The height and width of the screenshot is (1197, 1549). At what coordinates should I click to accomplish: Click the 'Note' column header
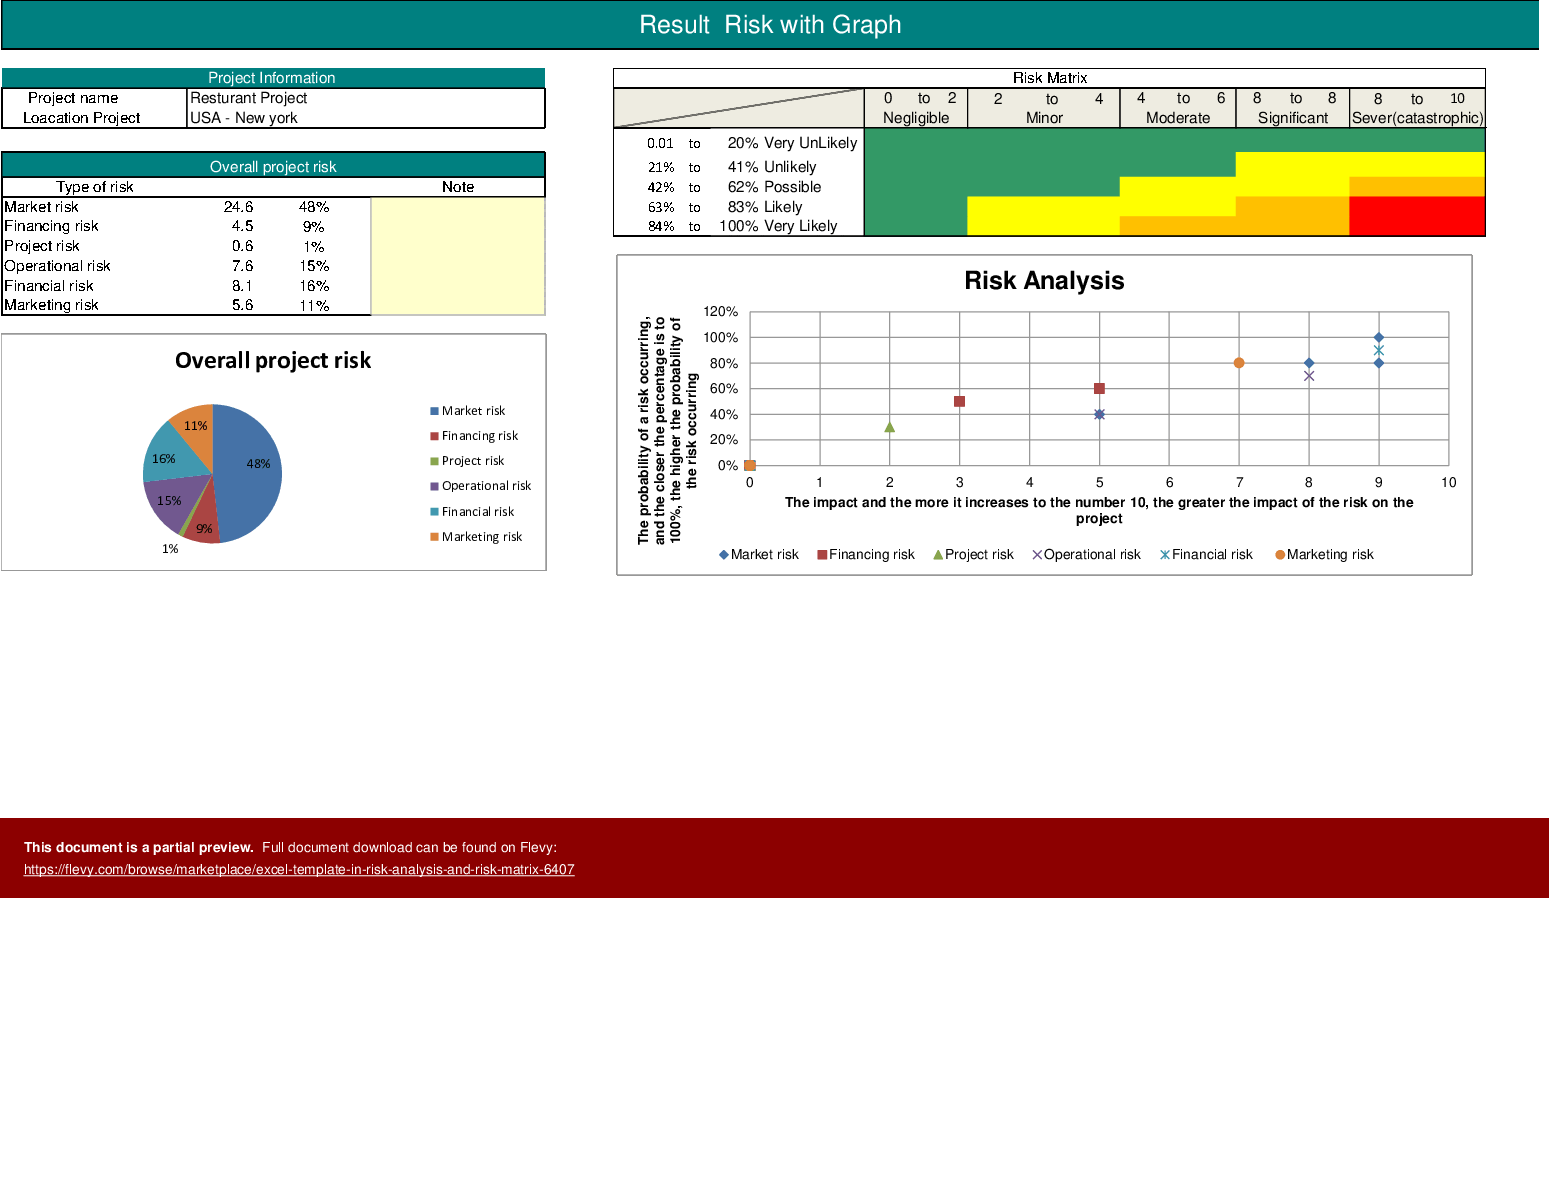(x=458, y=187)
